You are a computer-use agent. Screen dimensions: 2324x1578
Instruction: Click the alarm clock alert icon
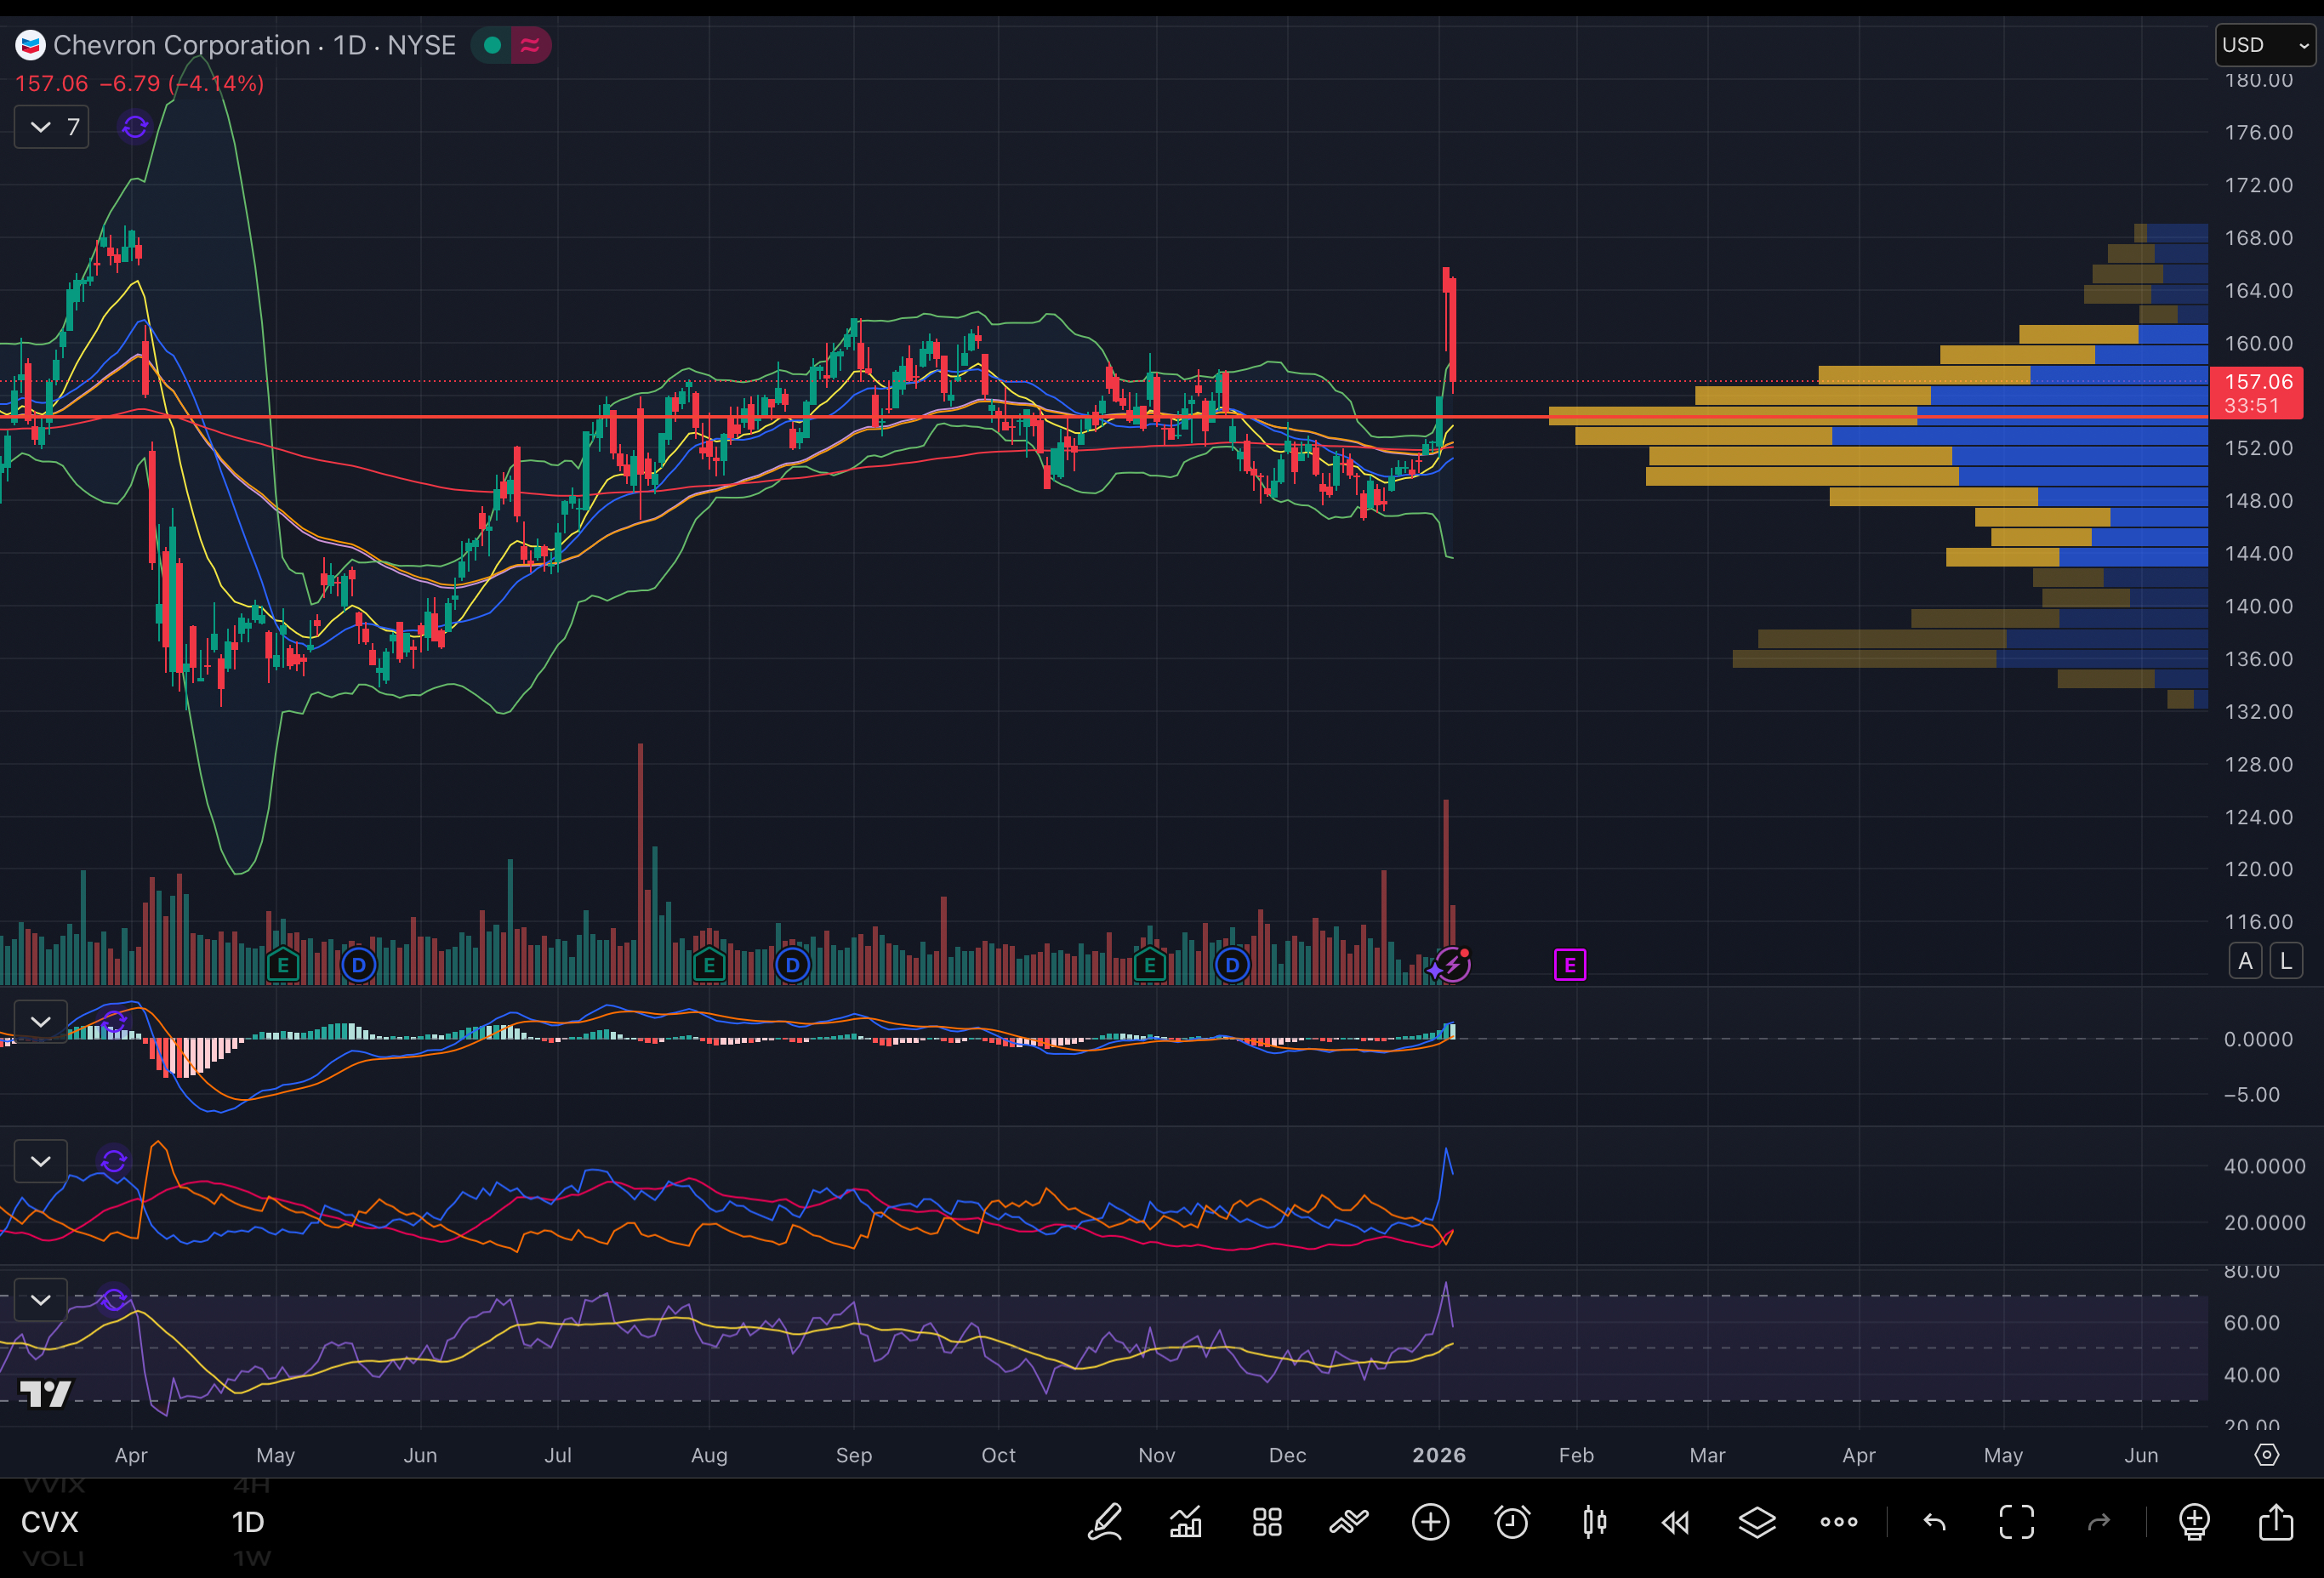1512,1522
